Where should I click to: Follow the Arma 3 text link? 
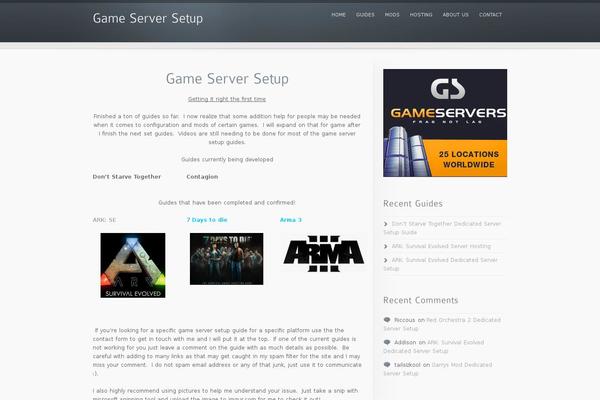coord(291,220)
